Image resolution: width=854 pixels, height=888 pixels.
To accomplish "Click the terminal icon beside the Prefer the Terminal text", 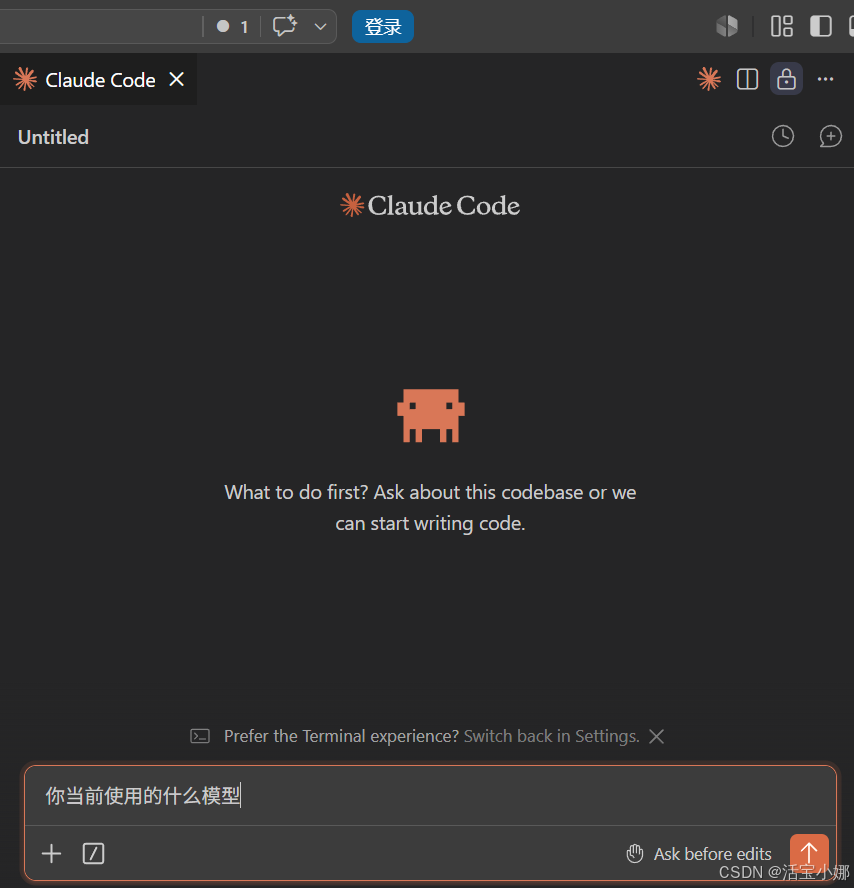I will 200,736.
